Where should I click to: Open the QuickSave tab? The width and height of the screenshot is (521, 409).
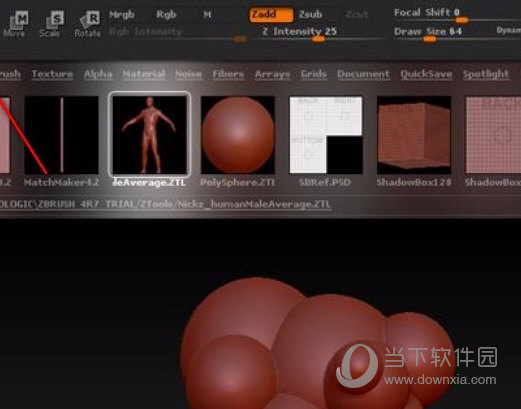pos(426,74)
